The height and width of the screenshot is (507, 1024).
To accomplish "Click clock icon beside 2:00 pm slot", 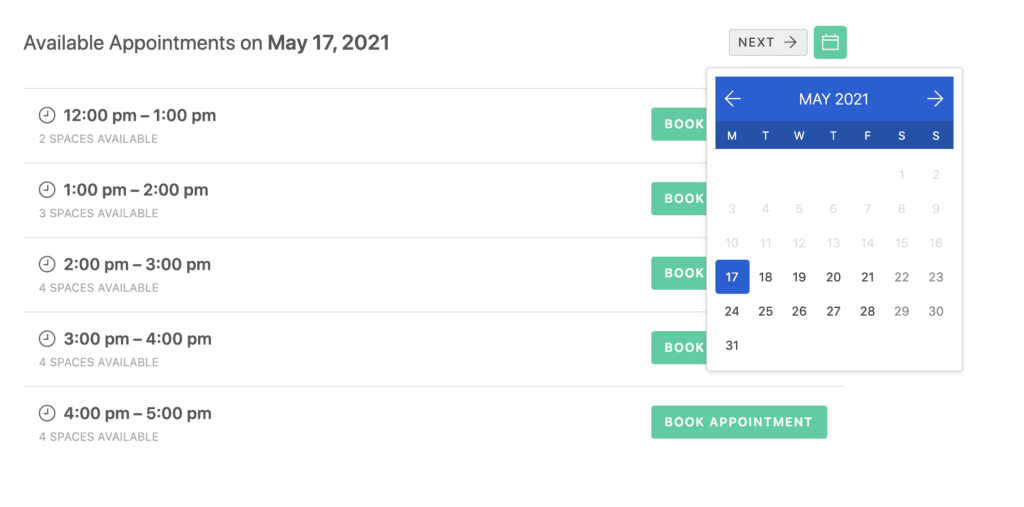I will coord(47,265).
